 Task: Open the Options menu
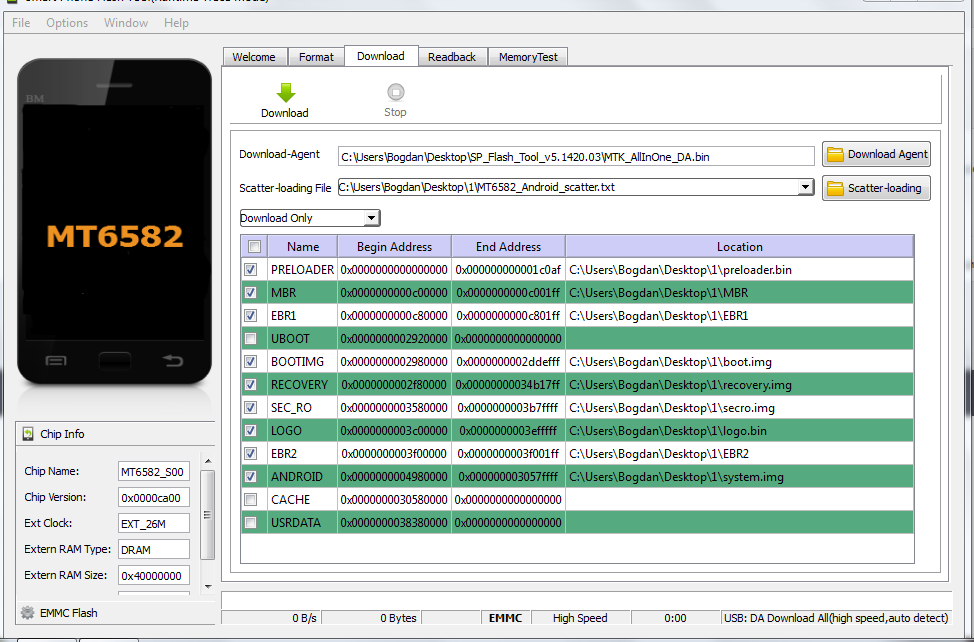[x=67, y=23]
